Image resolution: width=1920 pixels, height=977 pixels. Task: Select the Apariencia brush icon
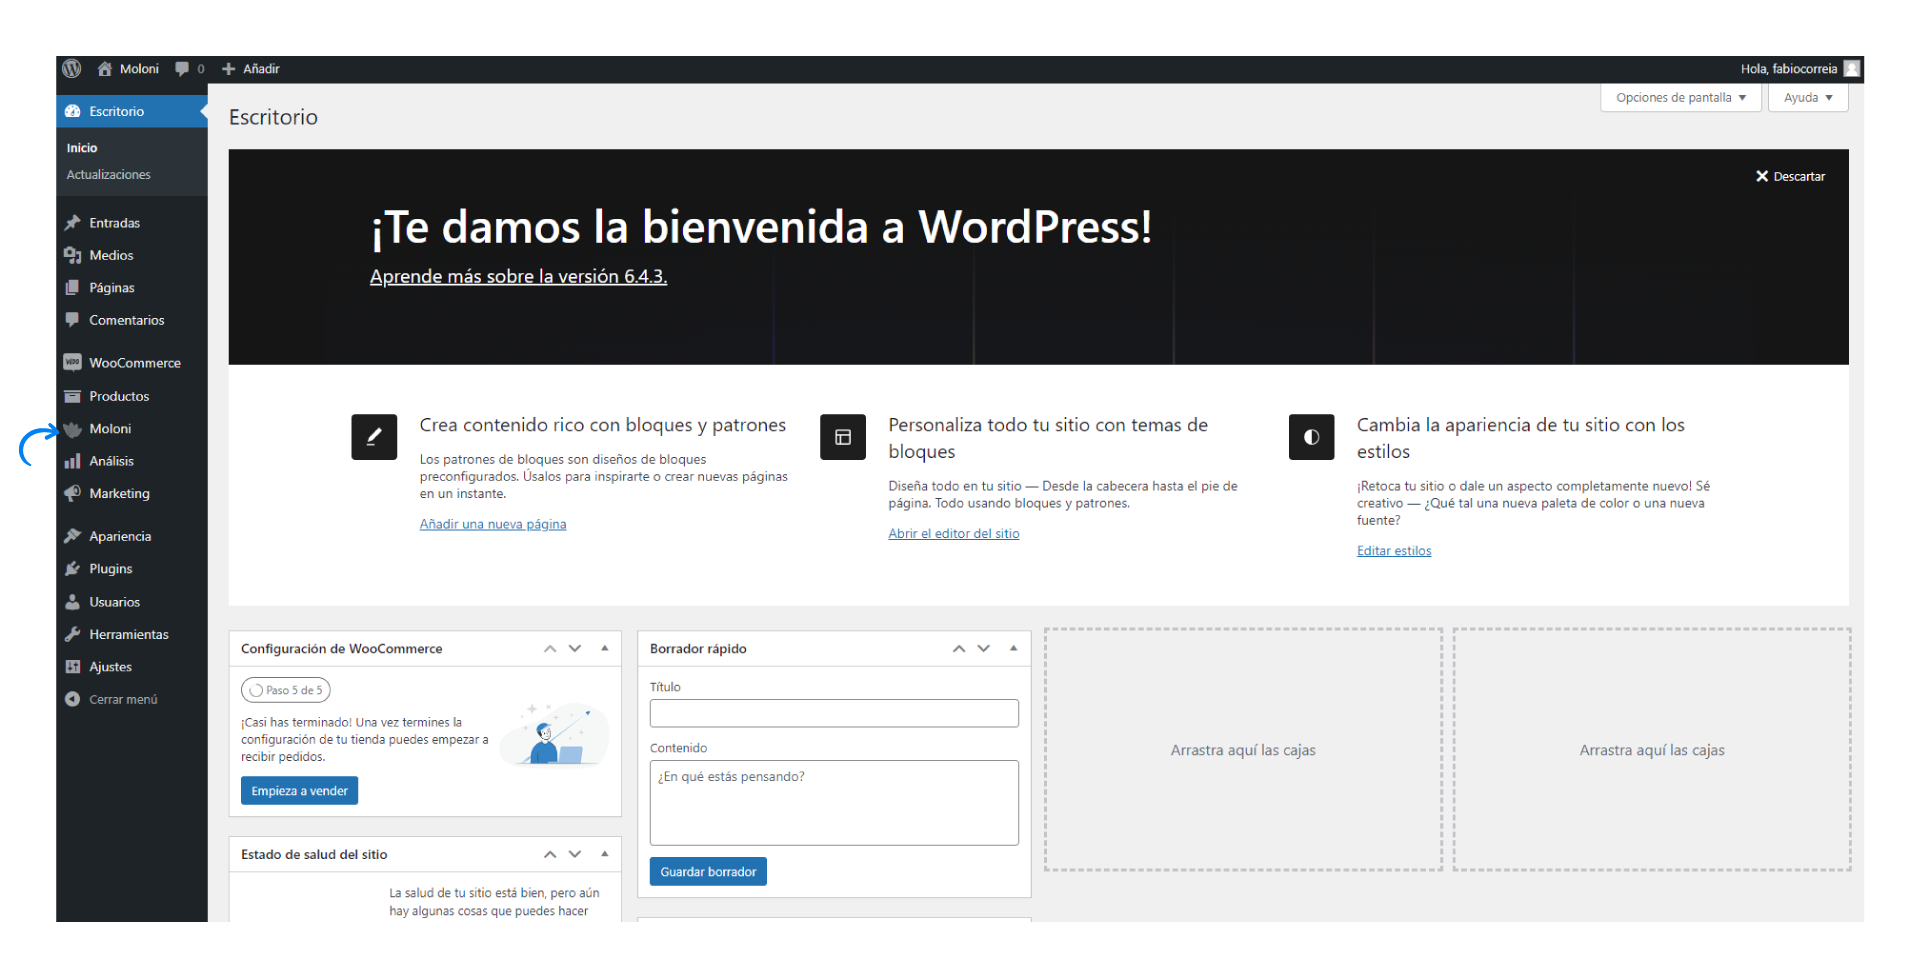tap(73, 535)
